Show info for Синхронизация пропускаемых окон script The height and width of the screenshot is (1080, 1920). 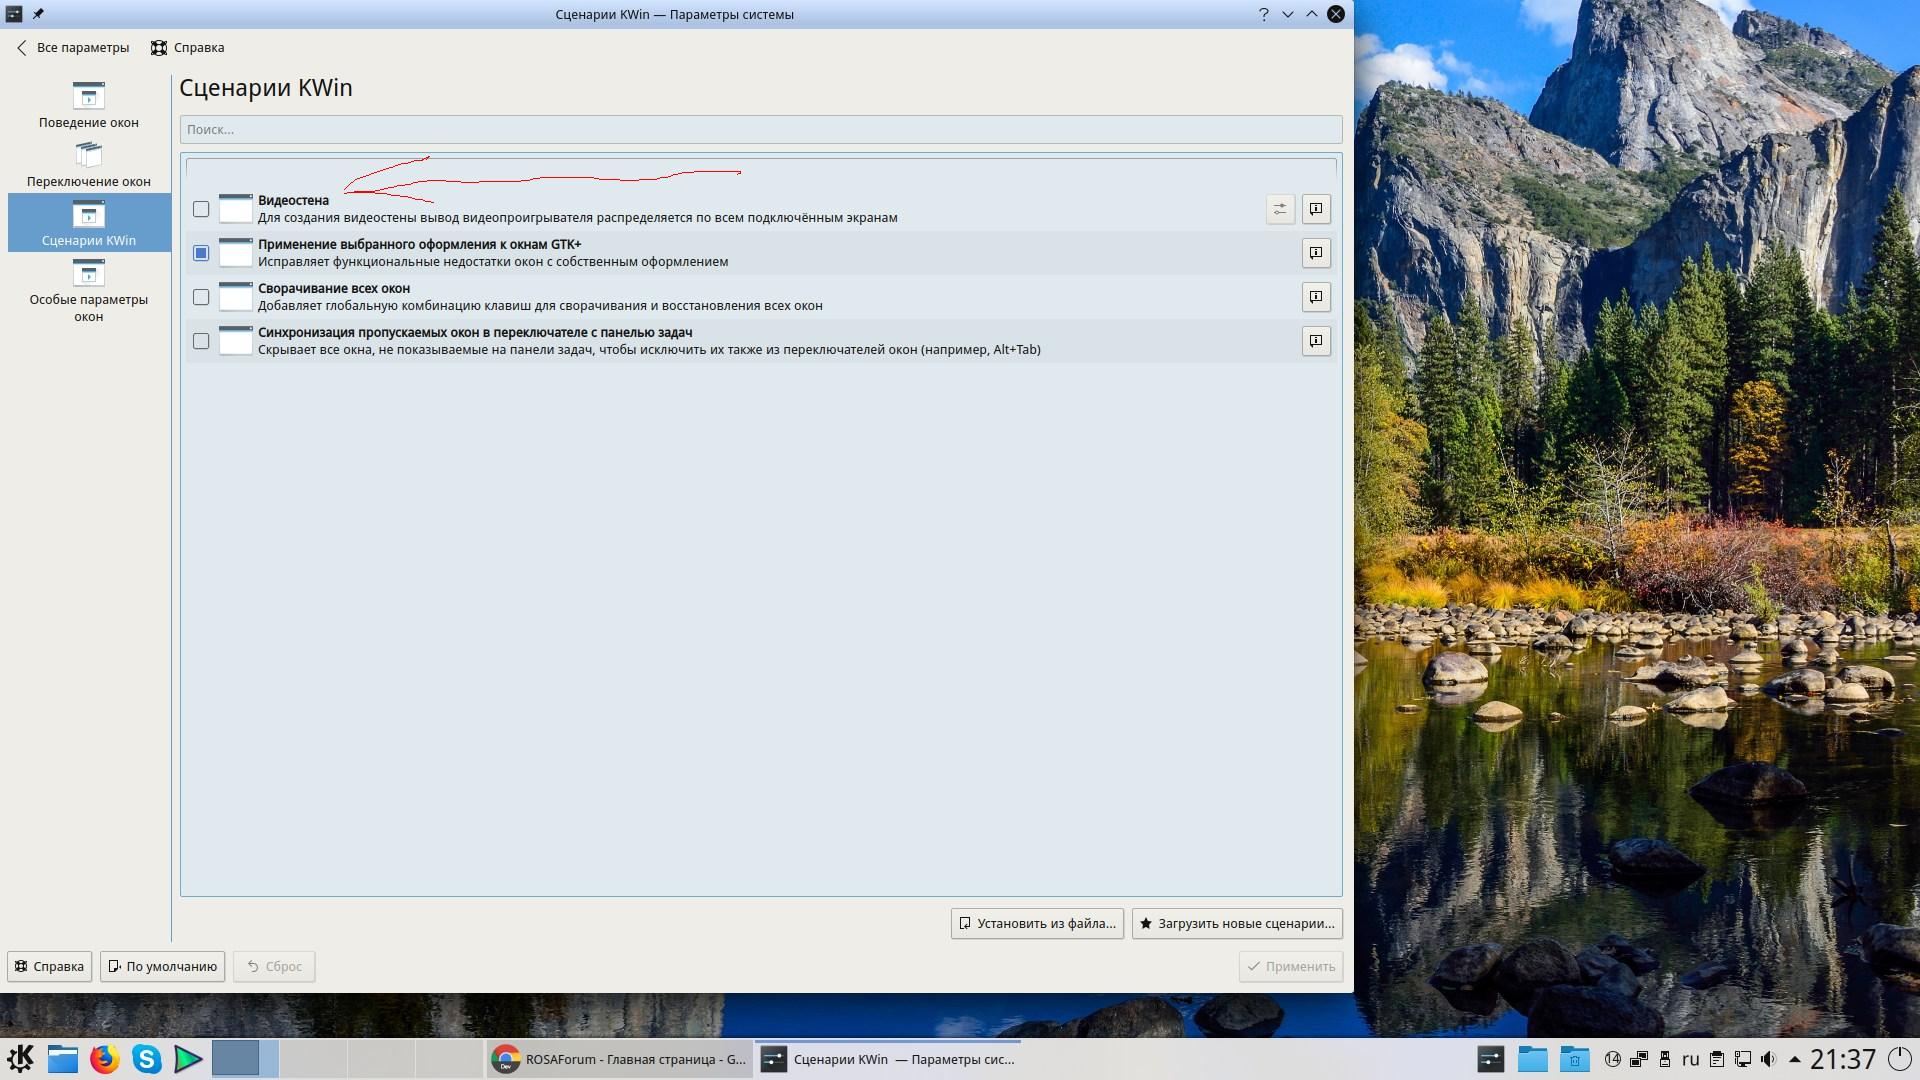1316,341
